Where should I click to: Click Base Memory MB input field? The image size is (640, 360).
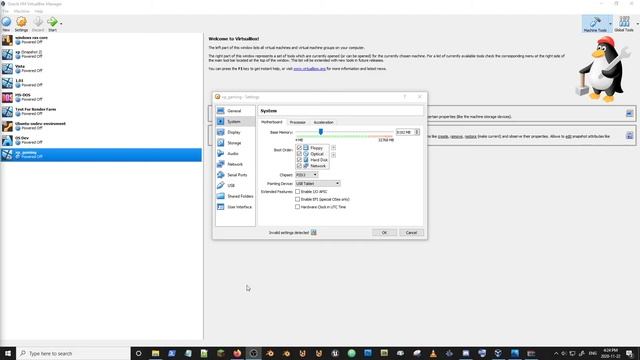point(404,132)
